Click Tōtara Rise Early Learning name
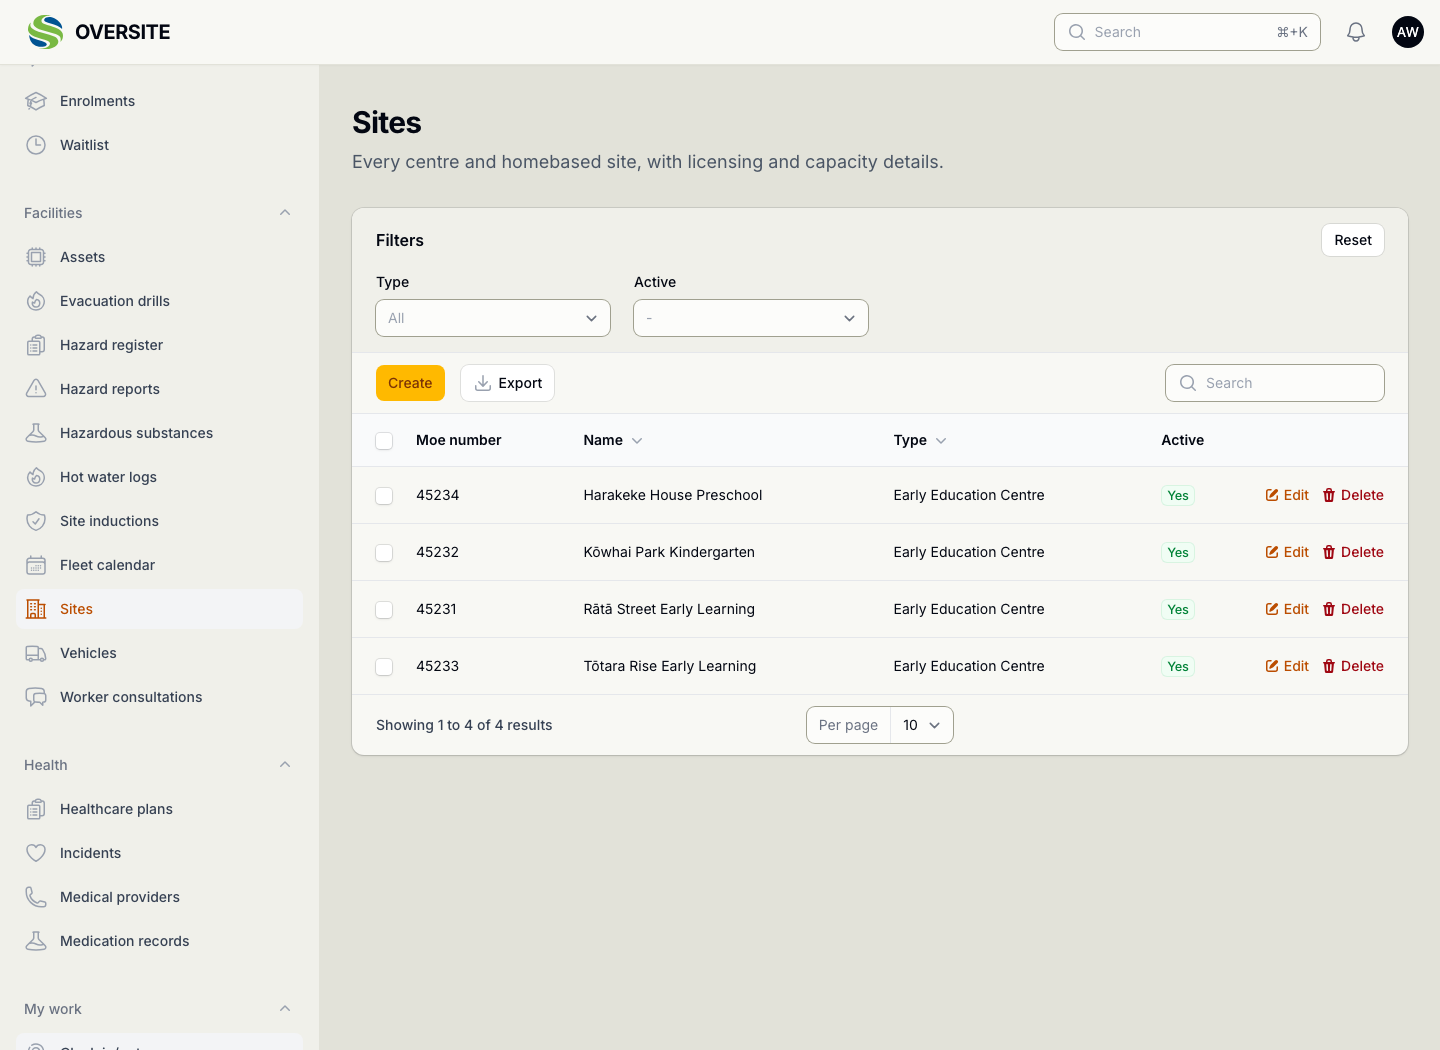1440x1050 pixels. [x=670, y=666]
